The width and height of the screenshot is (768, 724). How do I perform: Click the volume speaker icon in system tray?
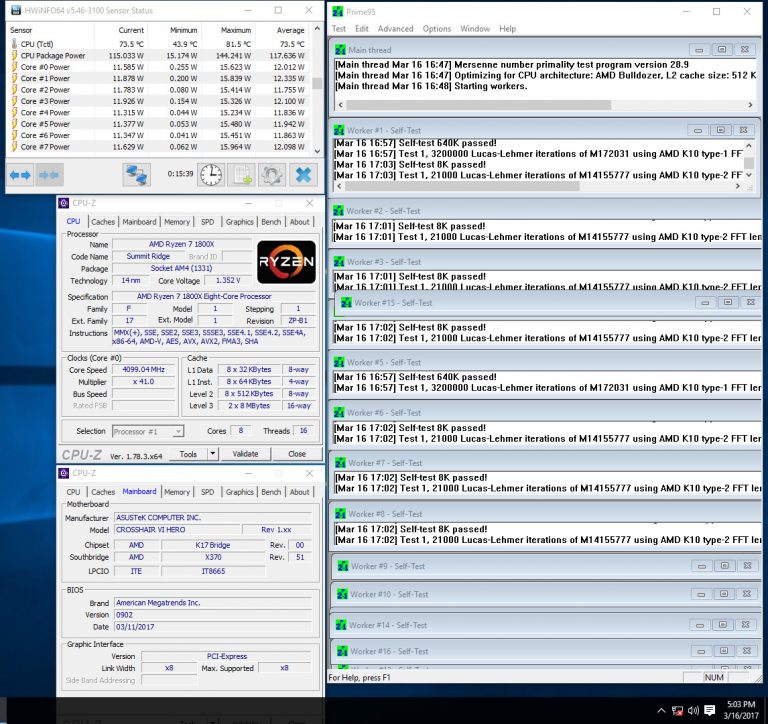(x=694, y=711)
